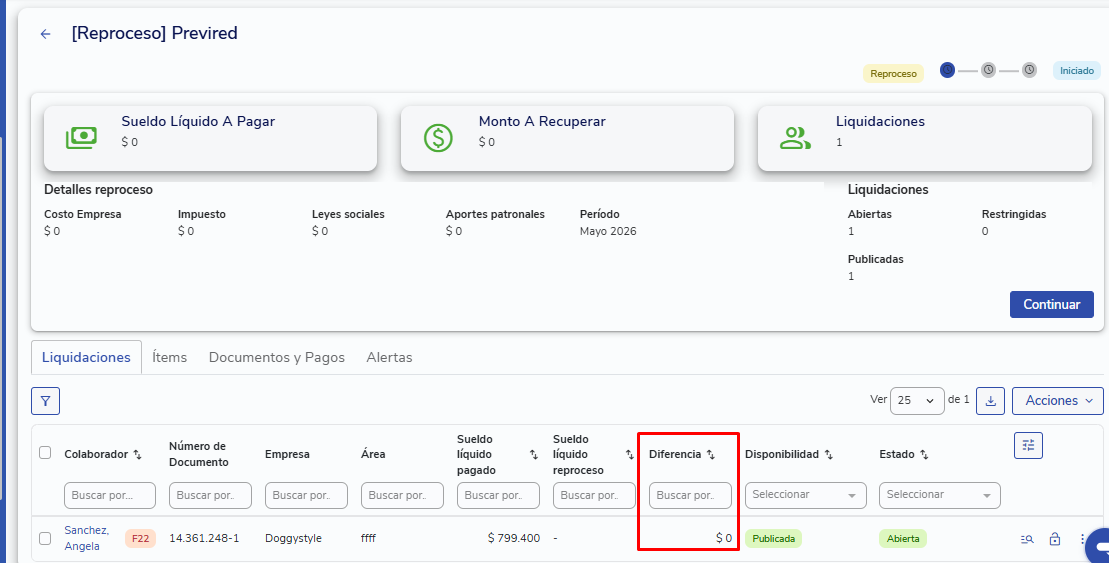
Task: Open the Alertas tab
Action: point(389,357)
